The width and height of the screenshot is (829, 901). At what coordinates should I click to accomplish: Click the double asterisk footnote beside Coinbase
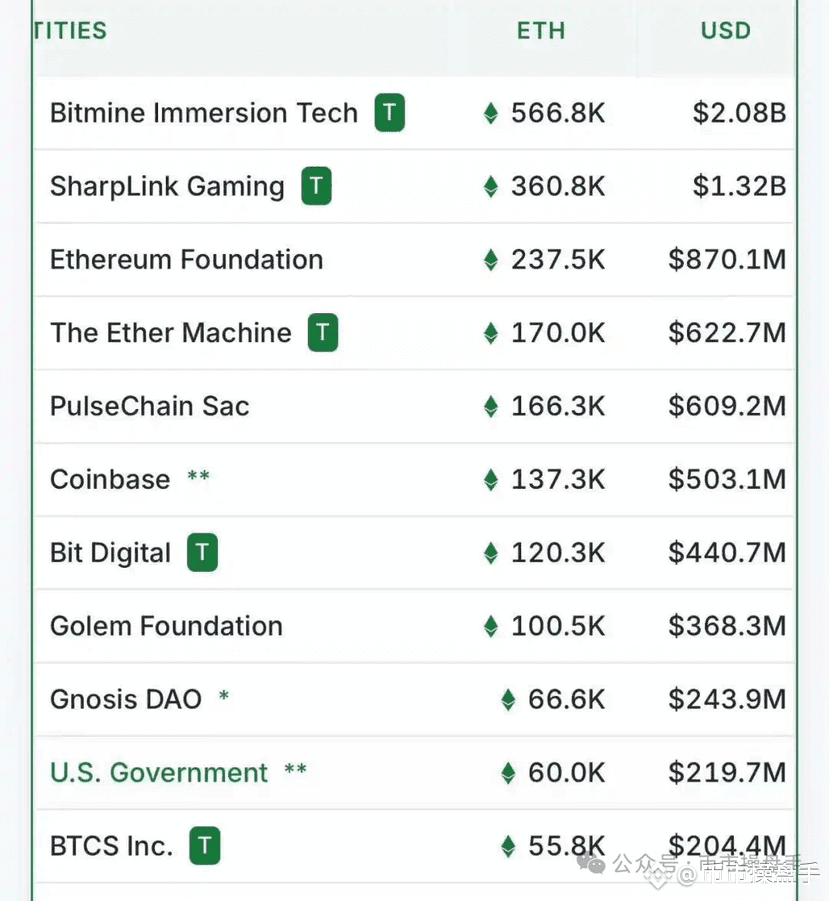pyautogui.click(x=198, y=476)
